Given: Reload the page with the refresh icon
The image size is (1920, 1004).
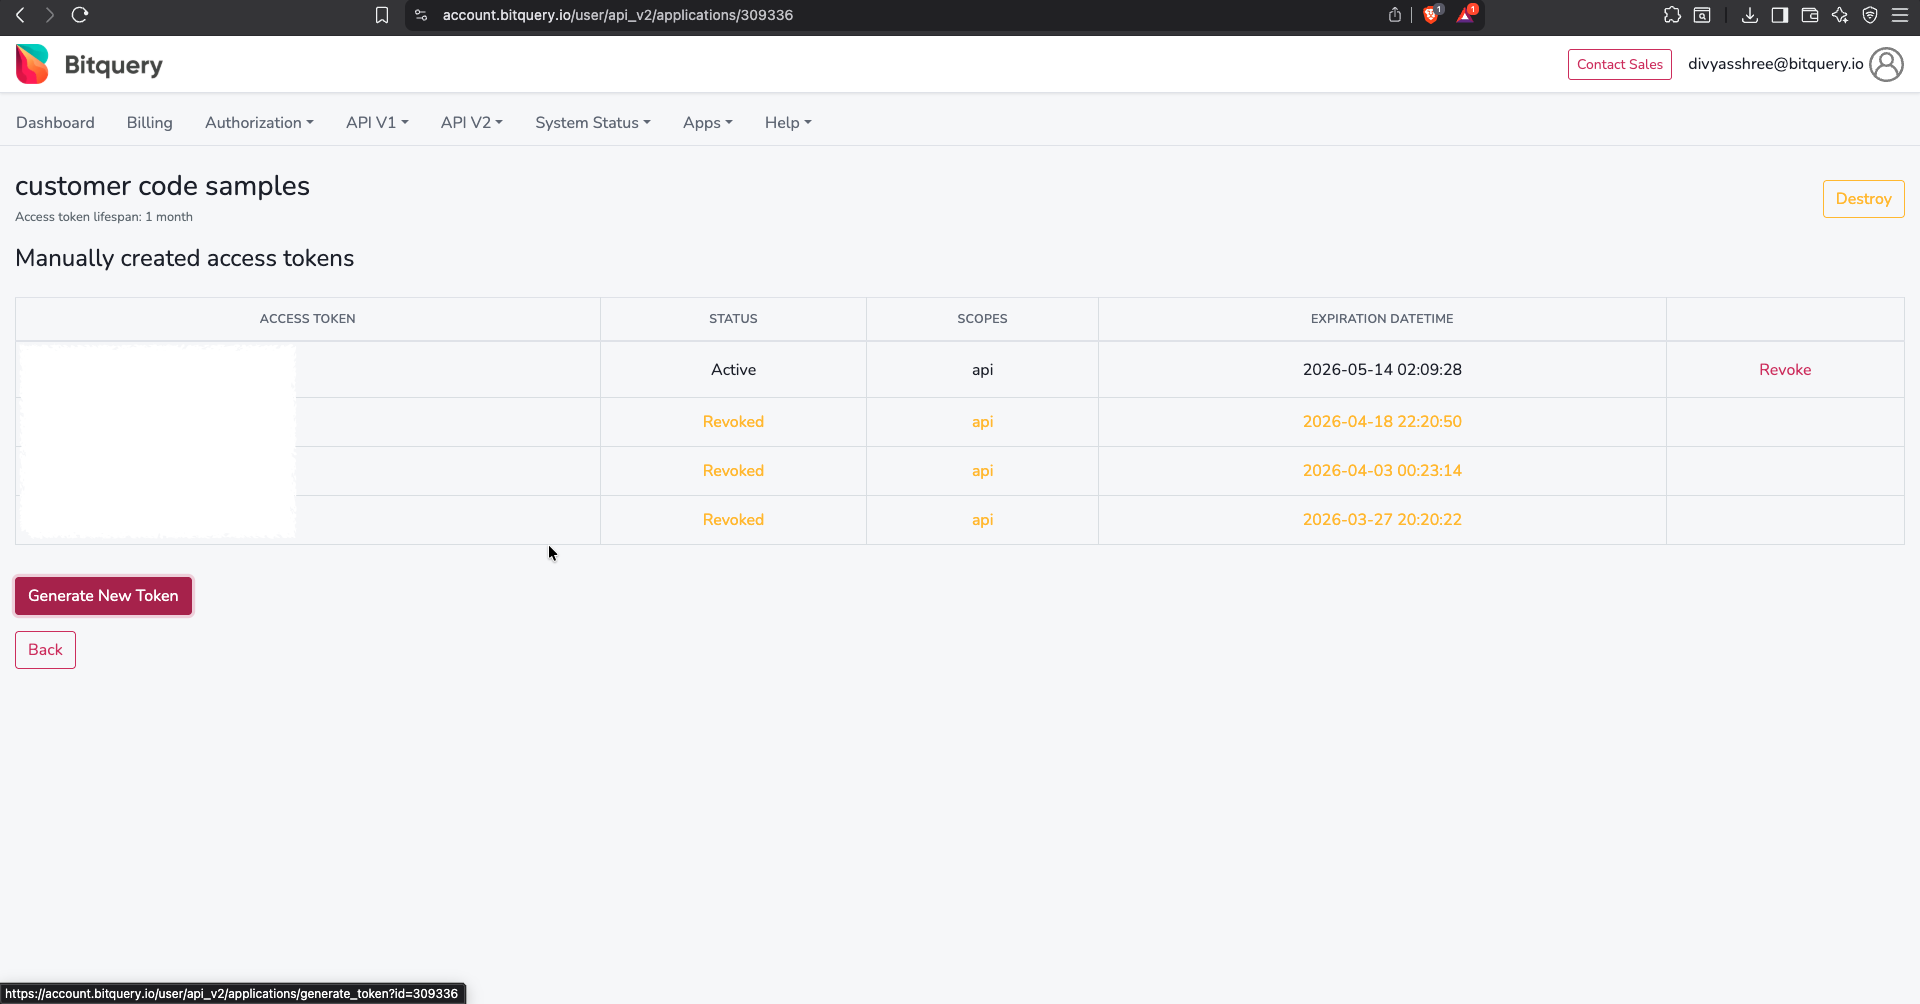Looking at the screenshot, I should point(80,15).
